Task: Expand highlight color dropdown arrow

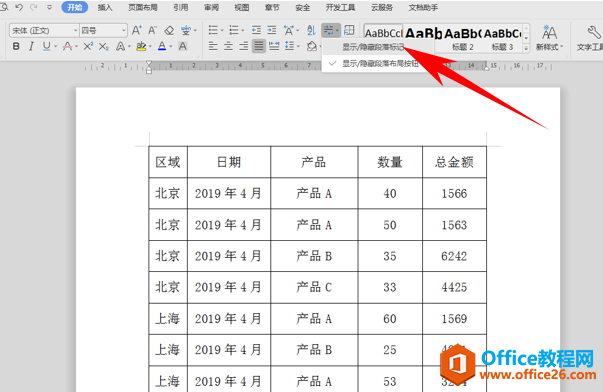Action: pos(150,47)
